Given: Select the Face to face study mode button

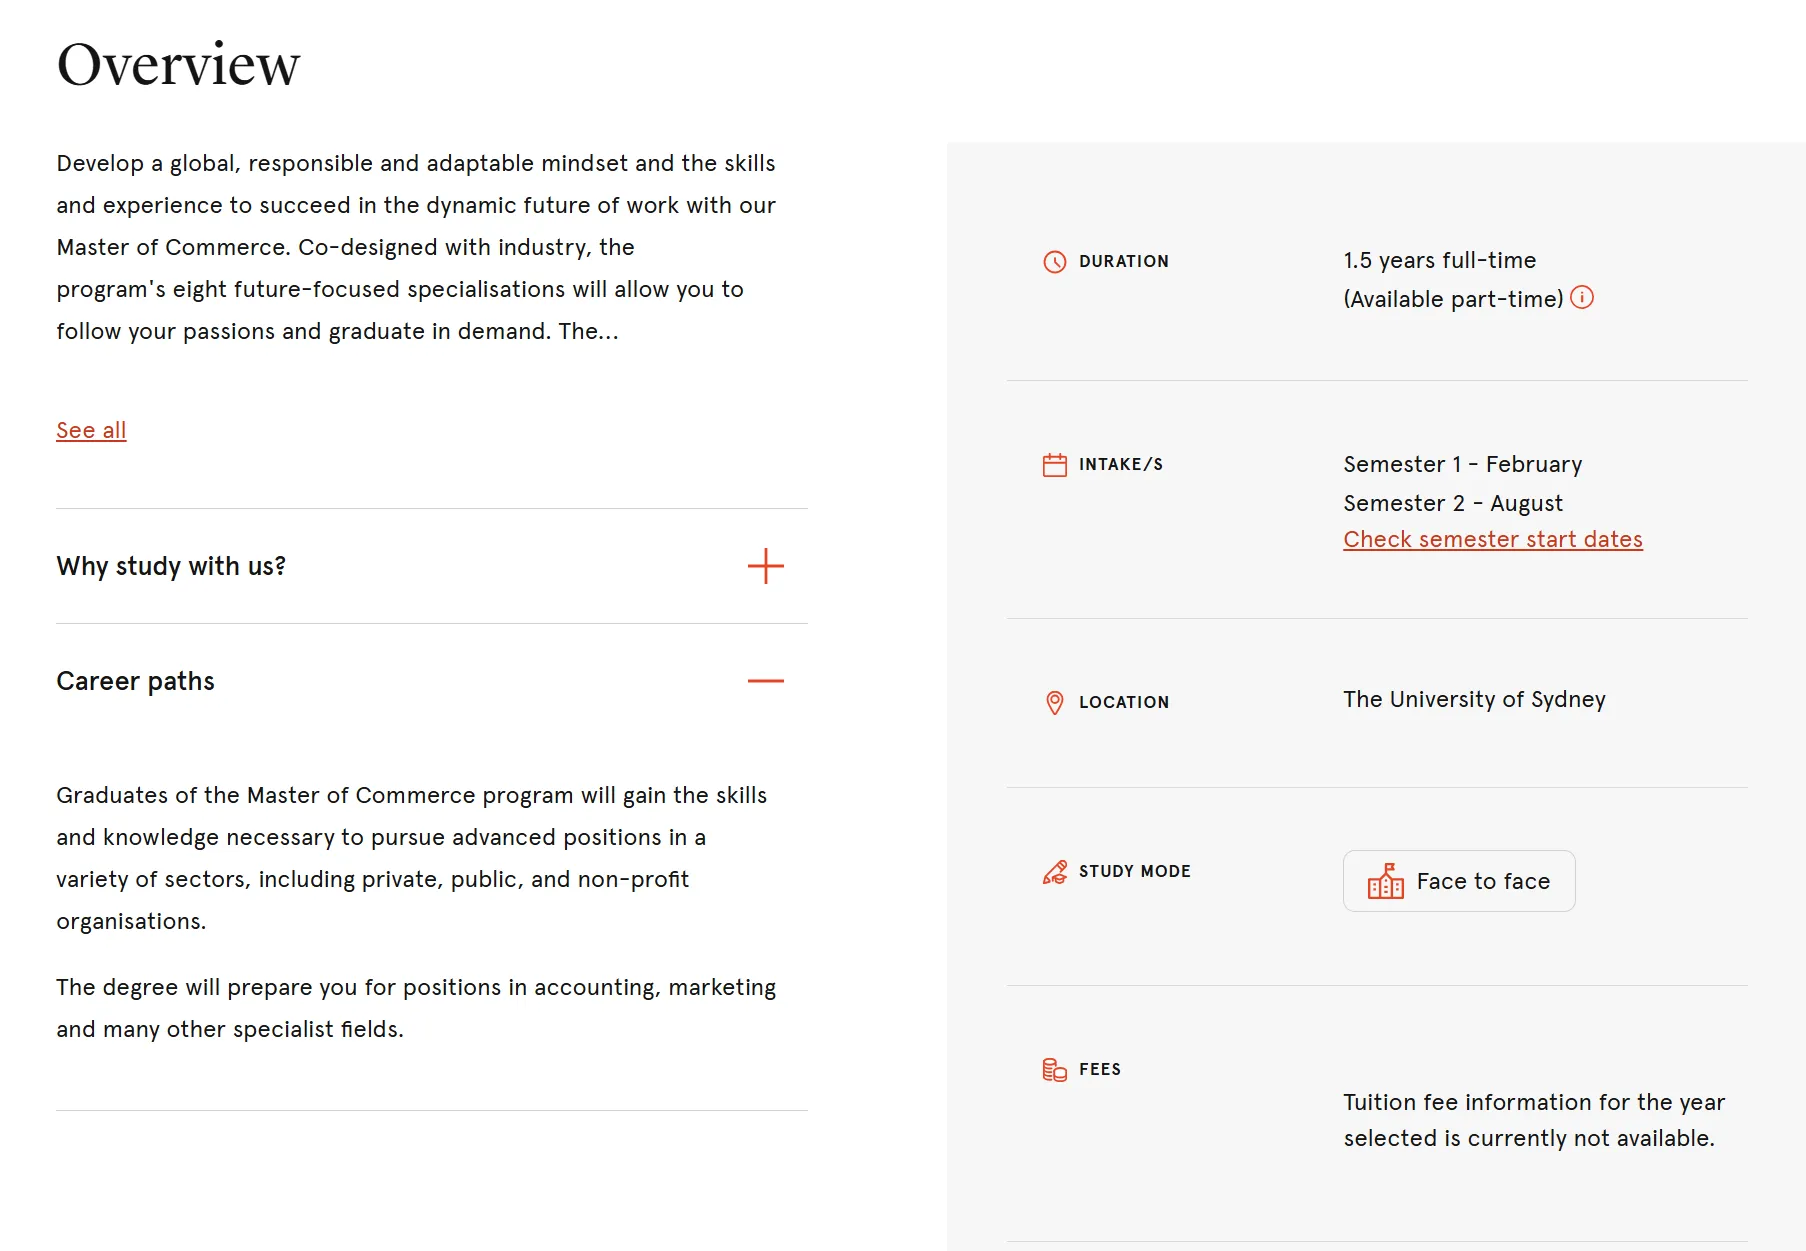Looking at the screenshot, I should [1458, 881].
